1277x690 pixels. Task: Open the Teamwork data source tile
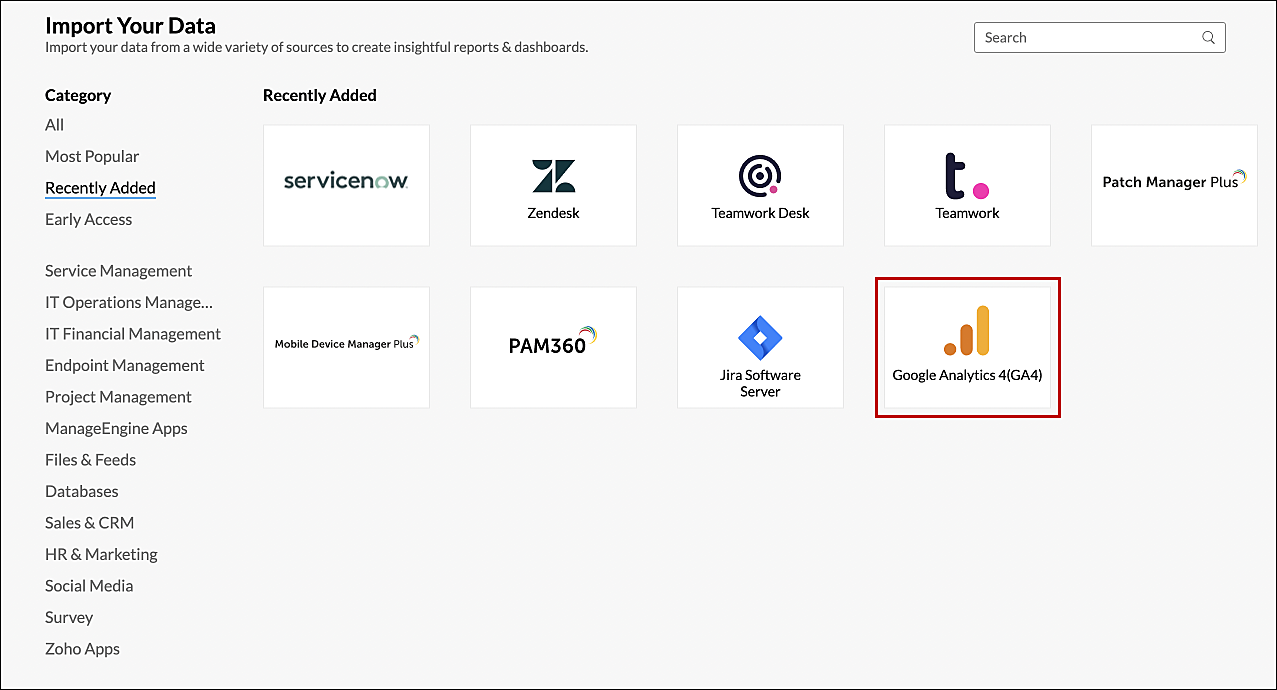pos(967,185)
